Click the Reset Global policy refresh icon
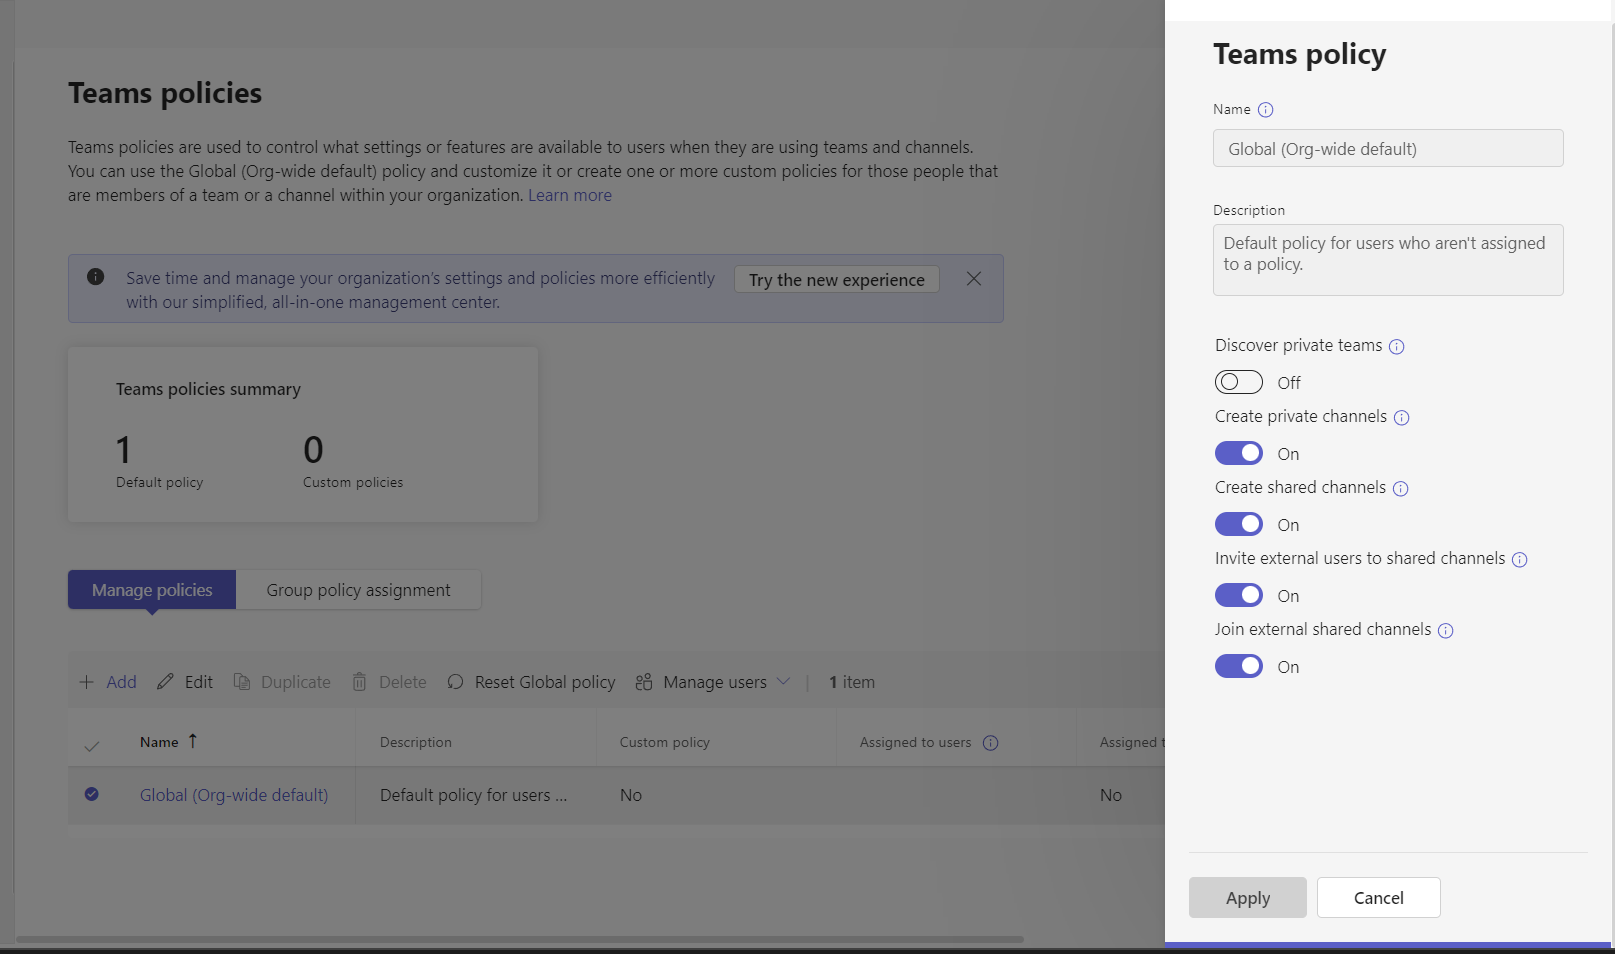The width and height of the screenshot is (1615, 954). (x=456, y=682)
